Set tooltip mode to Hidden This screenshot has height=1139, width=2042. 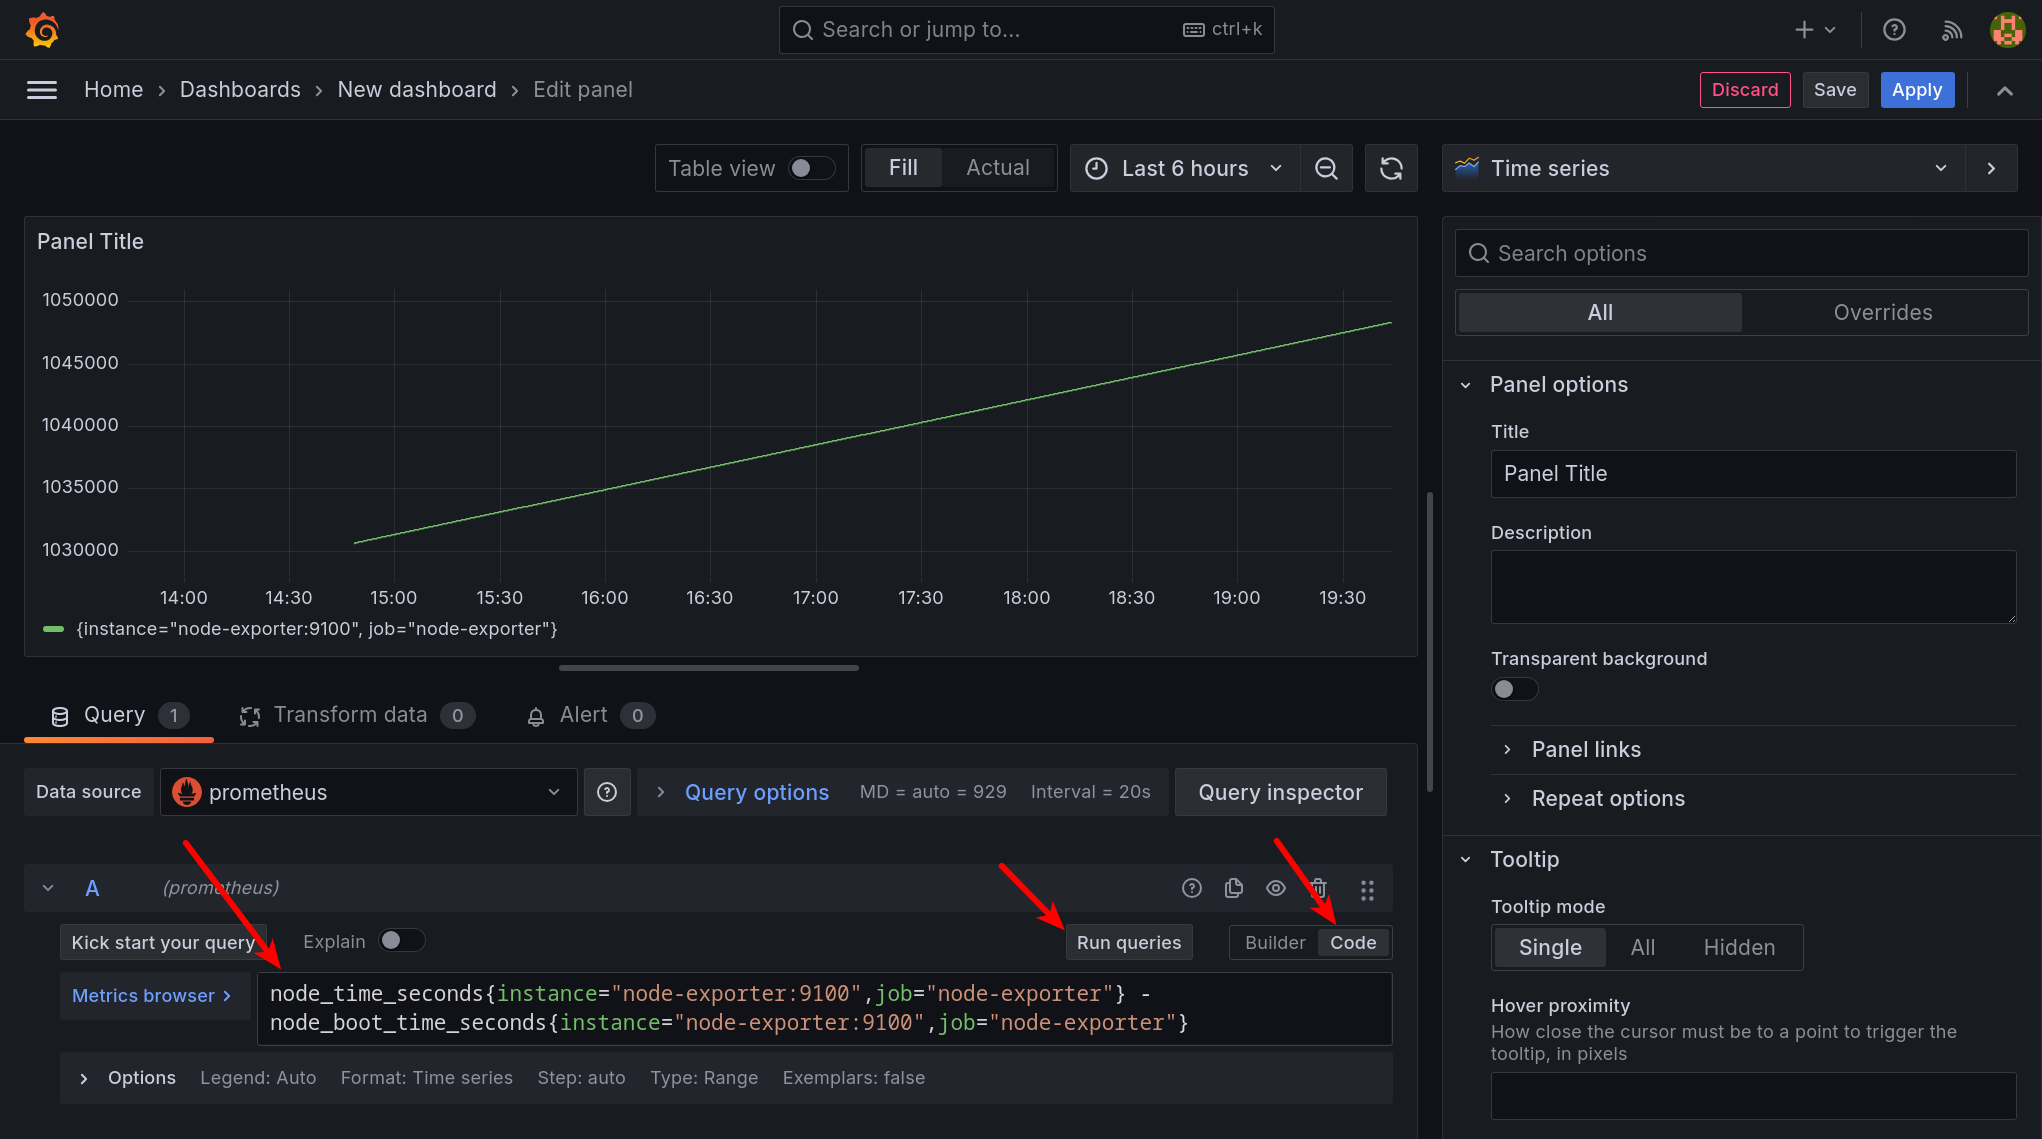1739,947
